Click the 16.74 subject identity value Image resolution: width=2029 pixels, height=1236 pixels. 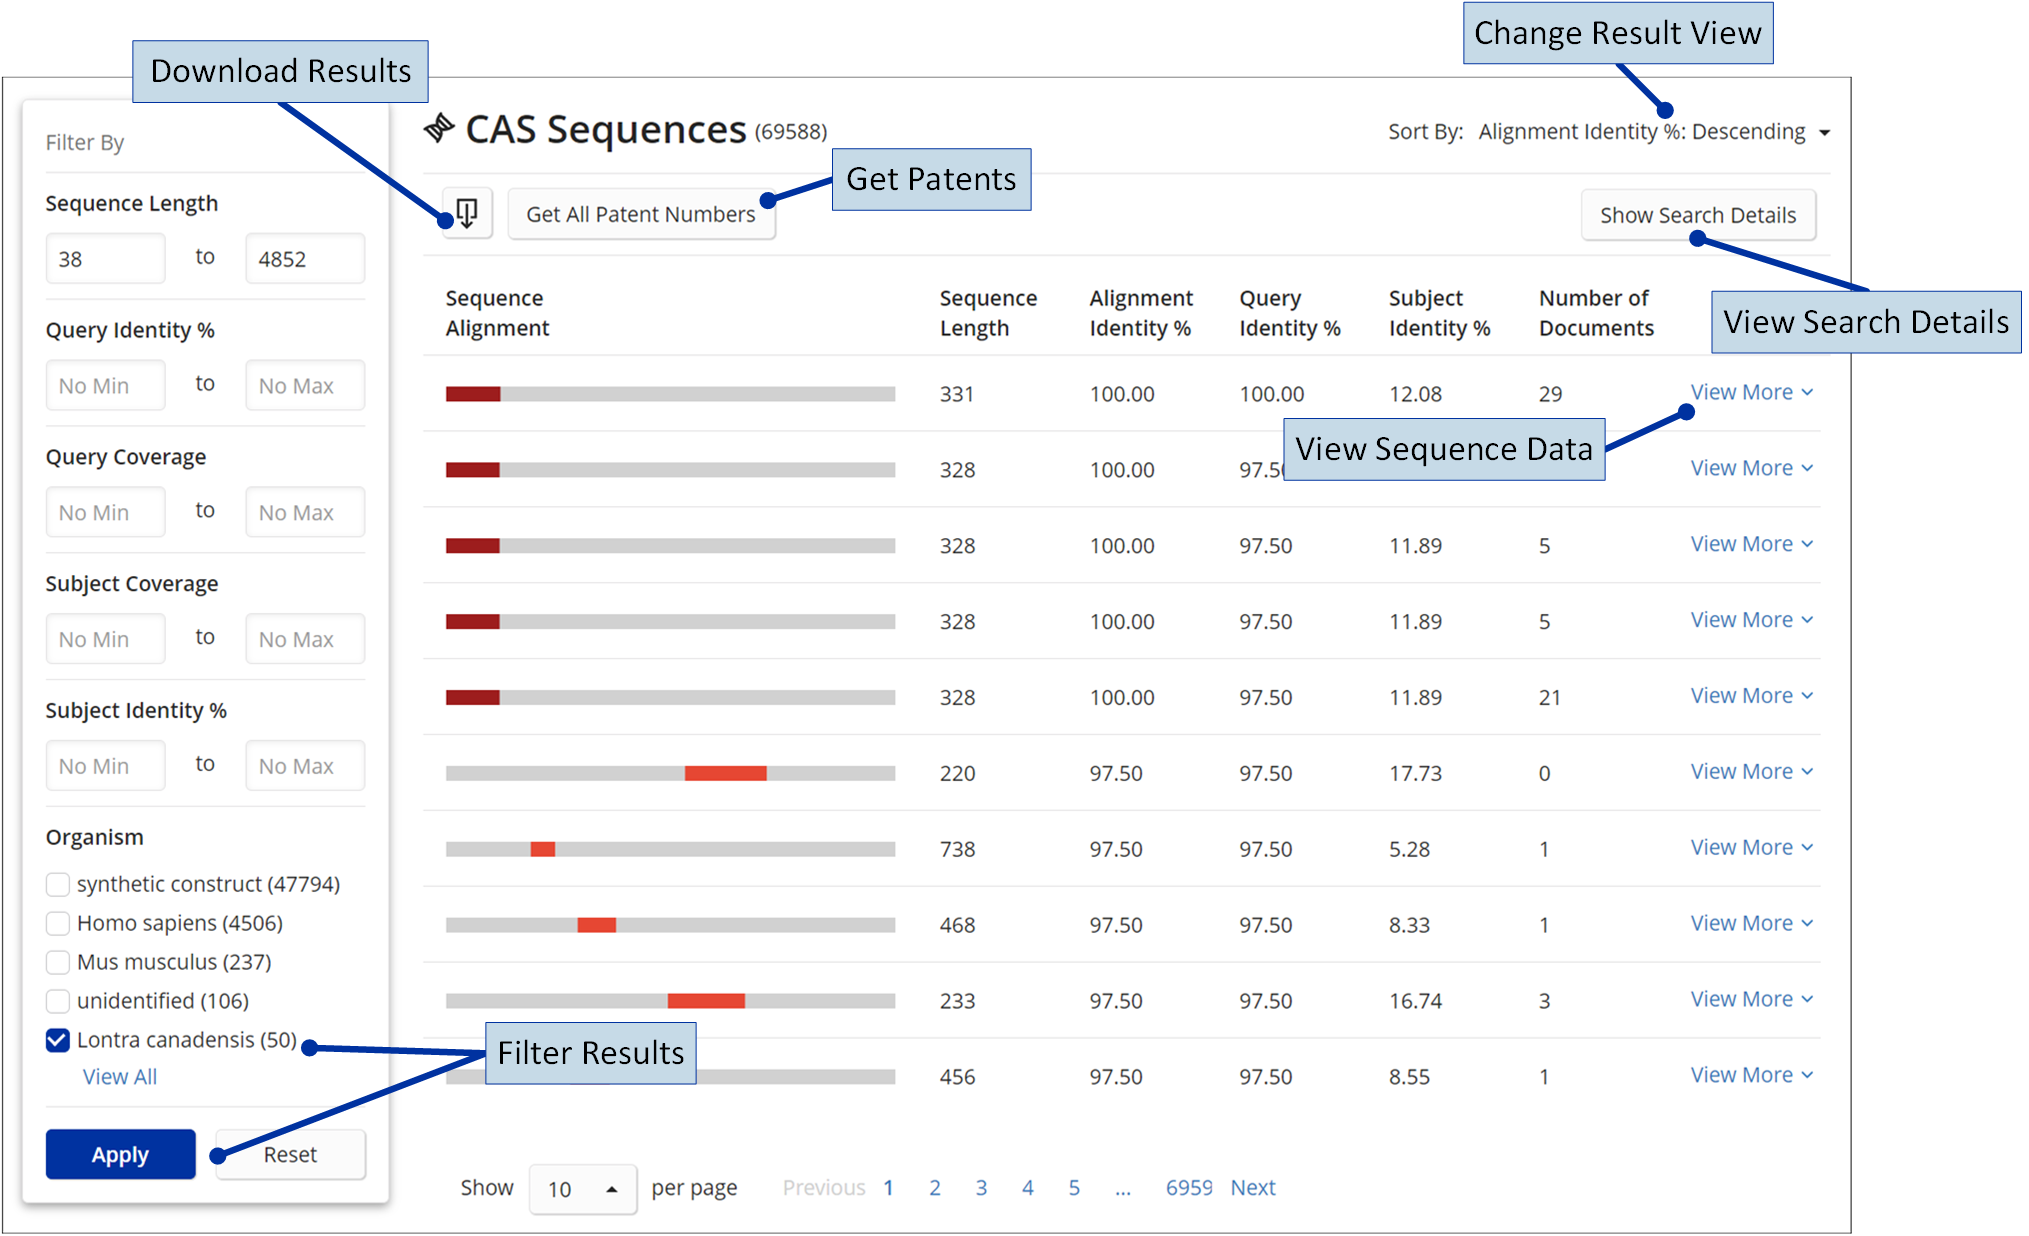1415,1001
